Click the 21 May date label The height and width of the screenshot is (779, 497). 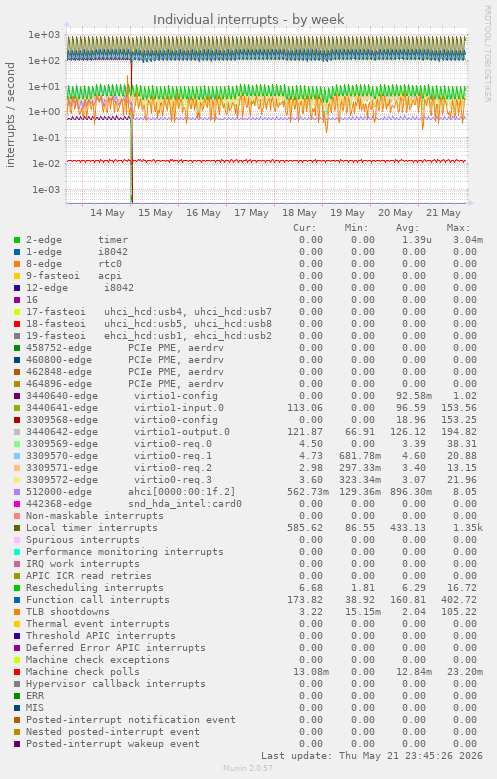443,213
